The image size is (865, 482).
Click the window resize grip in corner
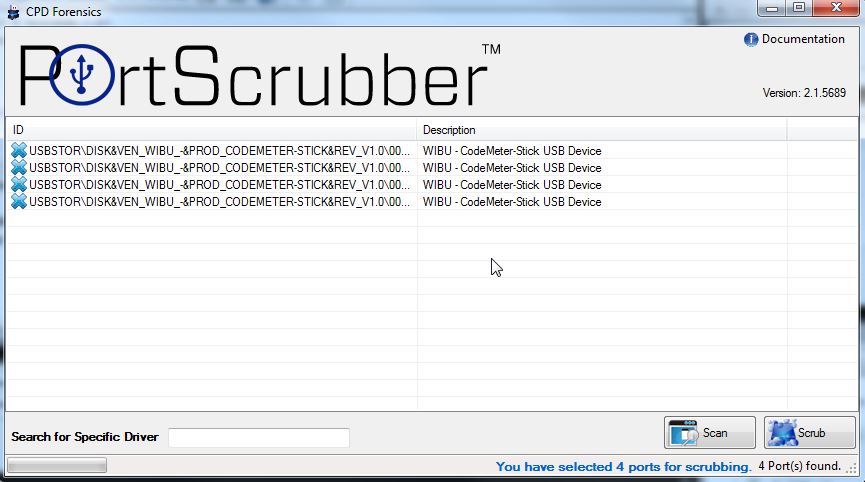coord(853,468)
